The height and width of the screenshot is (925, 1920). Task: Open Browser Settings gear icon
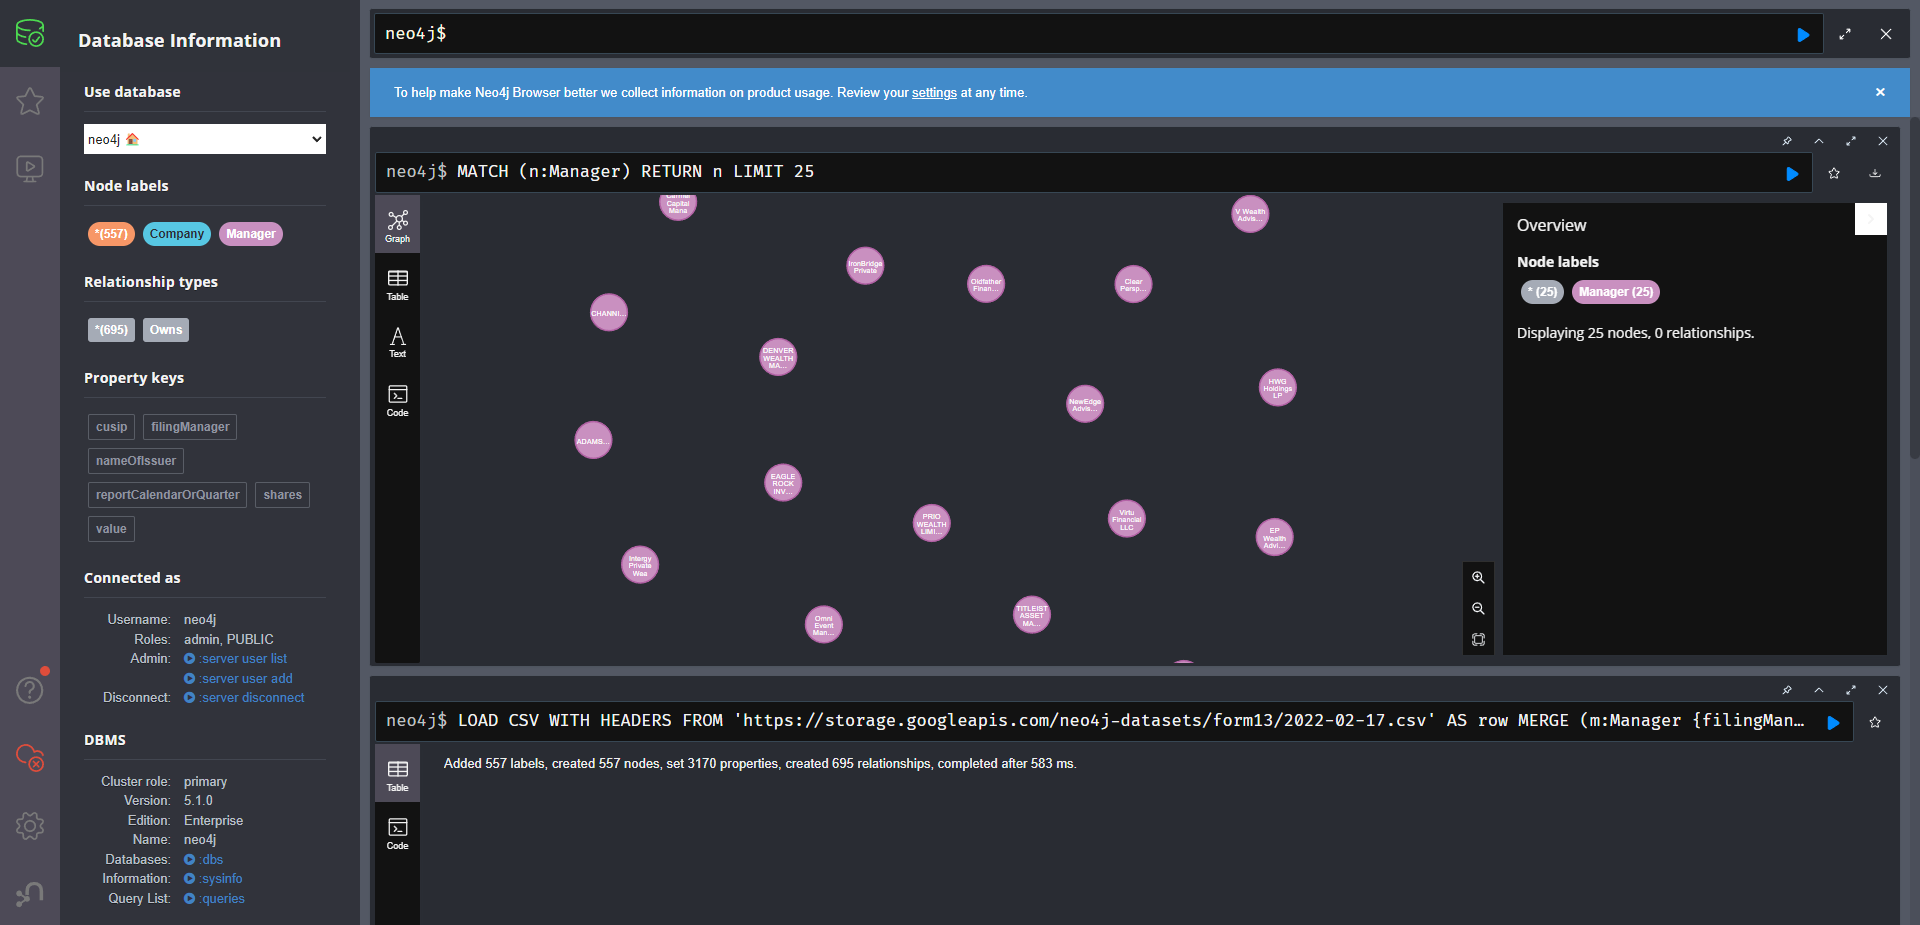coord(30,825)
